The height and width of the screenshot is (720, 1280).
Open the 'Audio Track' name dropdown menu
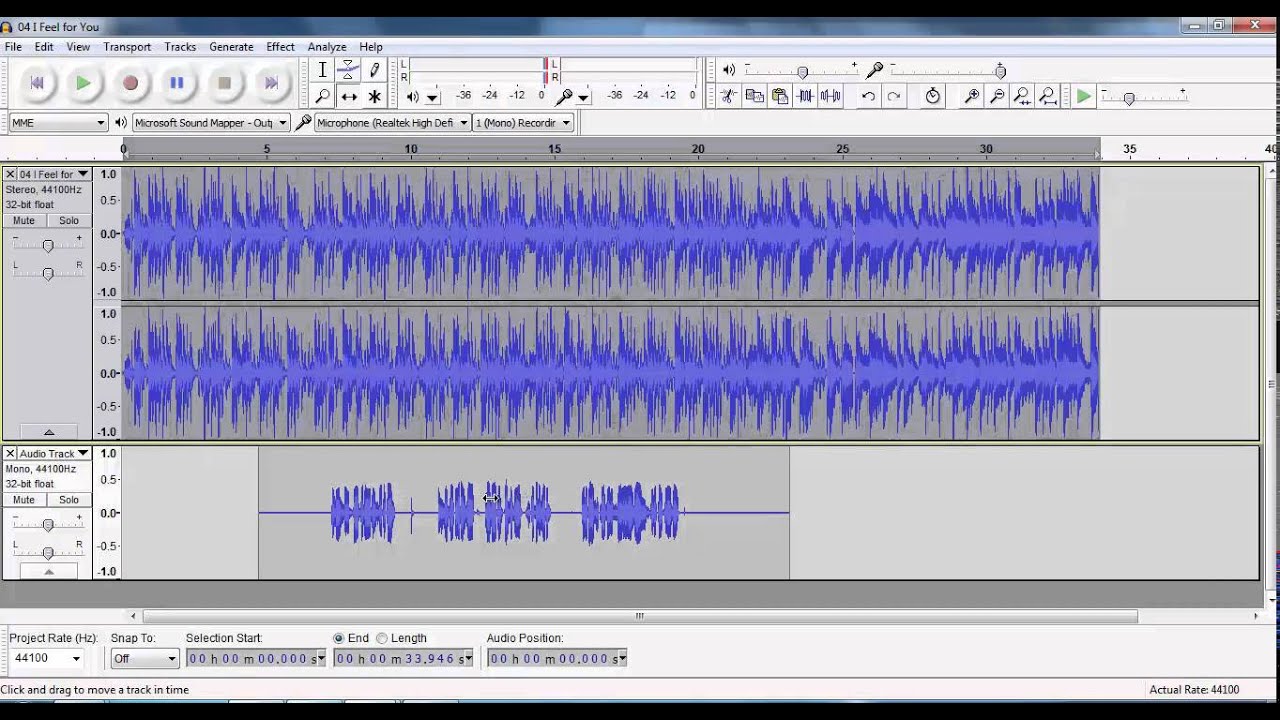point(55,453)
